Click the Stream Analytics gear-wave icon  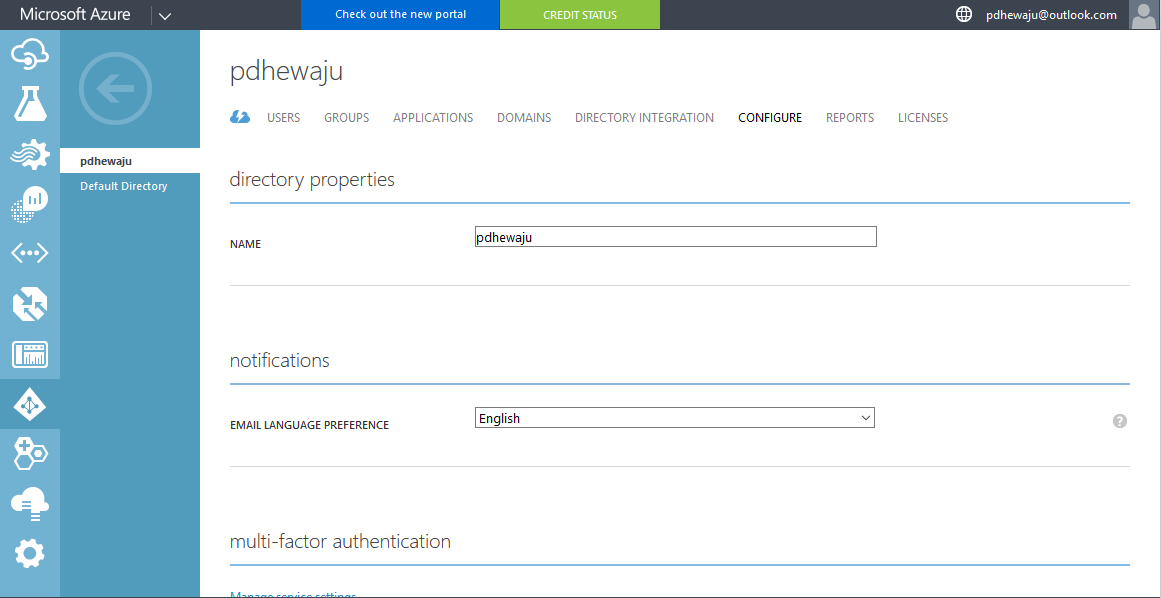point(30,154)
